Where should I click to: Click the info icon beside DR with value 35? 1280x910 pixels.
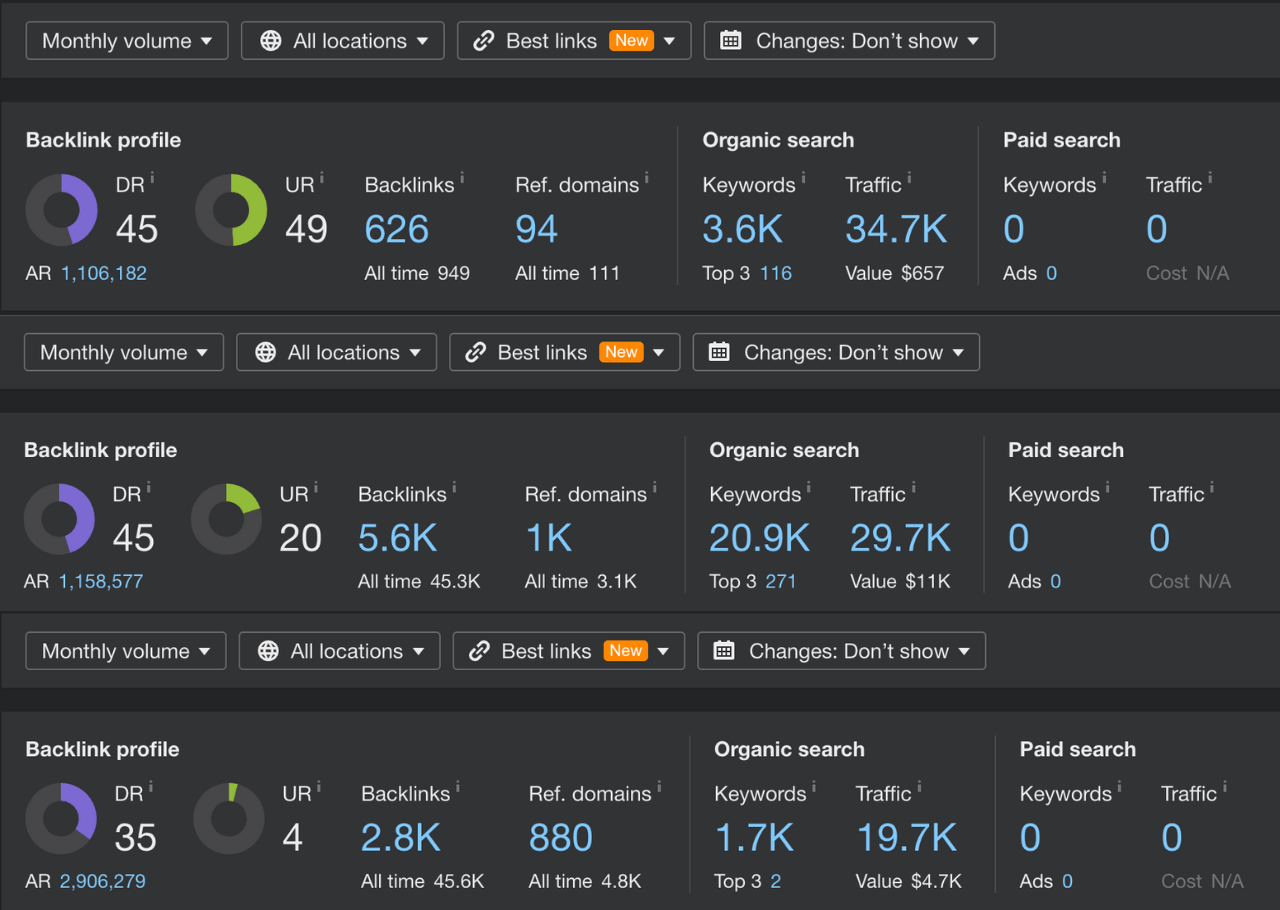click(151, 788)
